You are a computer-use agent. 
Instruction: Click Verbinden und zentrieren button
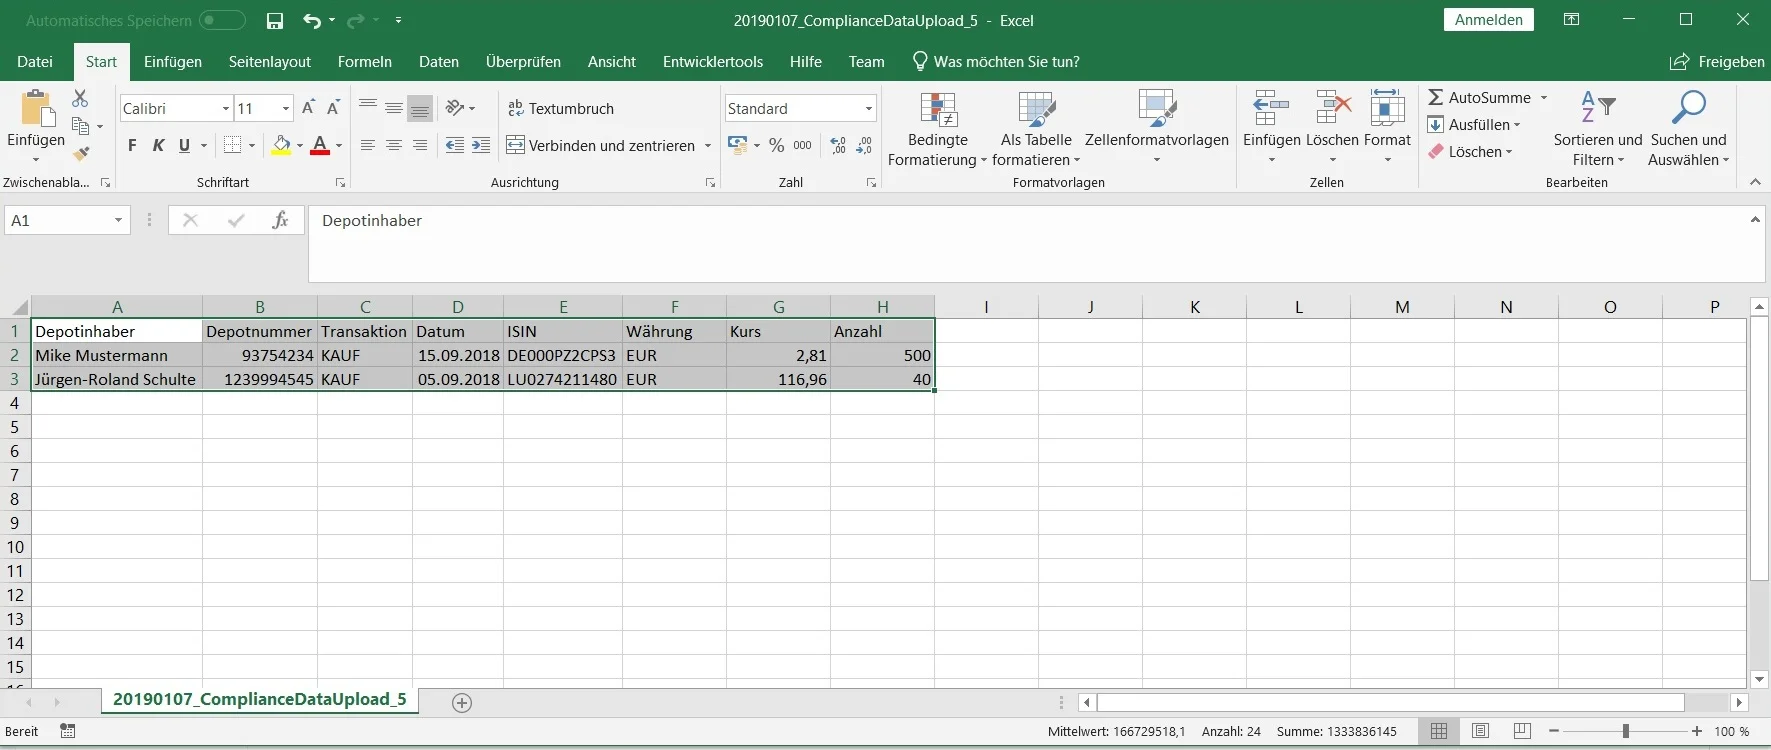click(x=600, y=146)
